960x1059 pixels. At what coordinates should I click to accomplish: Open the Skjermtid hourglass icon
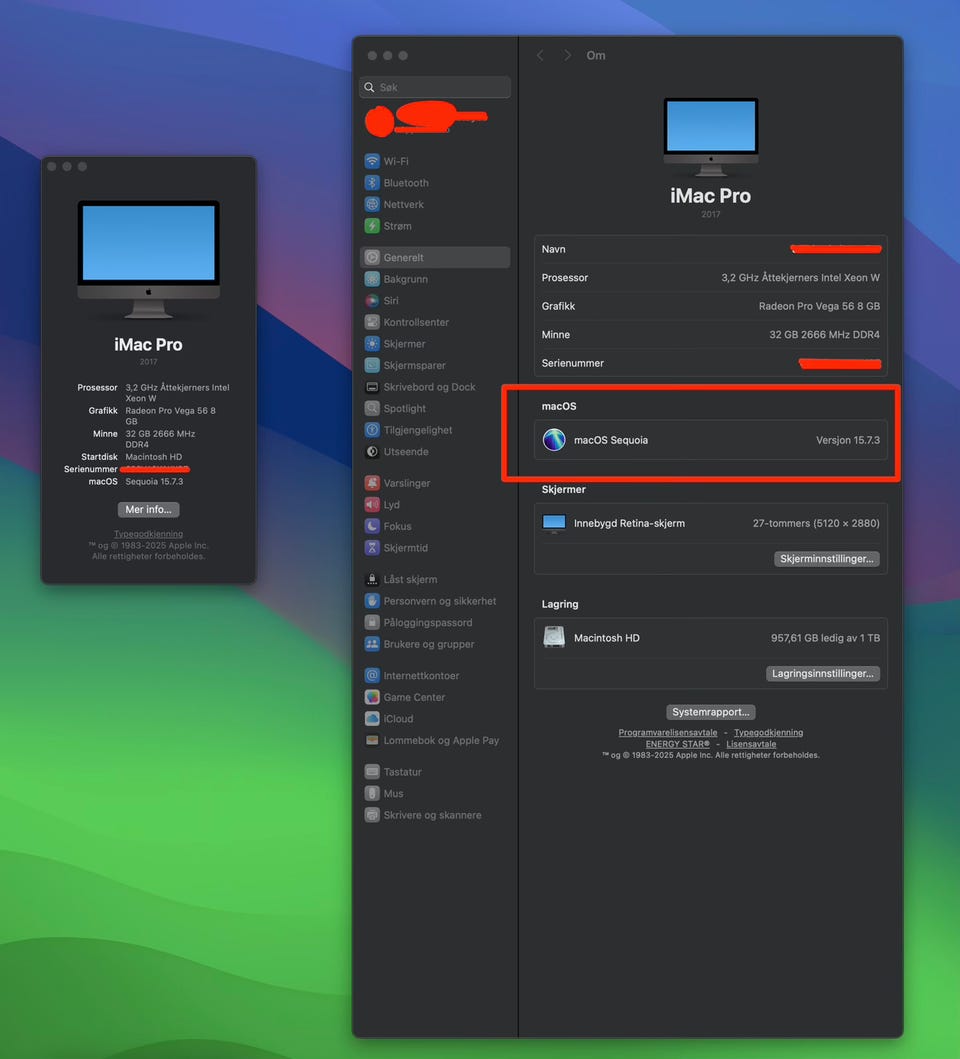click(372, 548)
